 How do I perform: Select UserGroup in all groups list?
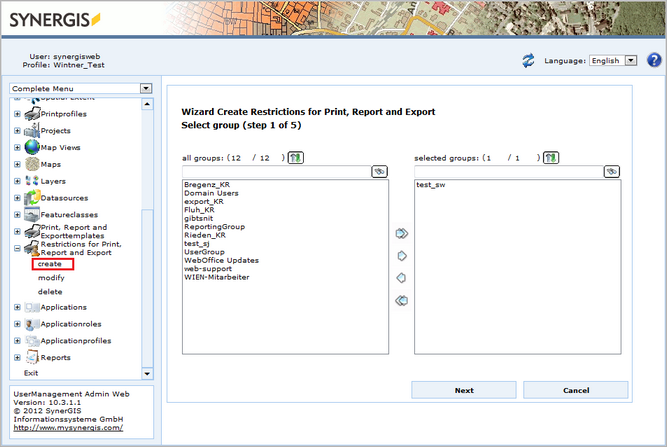coord(204,252)
